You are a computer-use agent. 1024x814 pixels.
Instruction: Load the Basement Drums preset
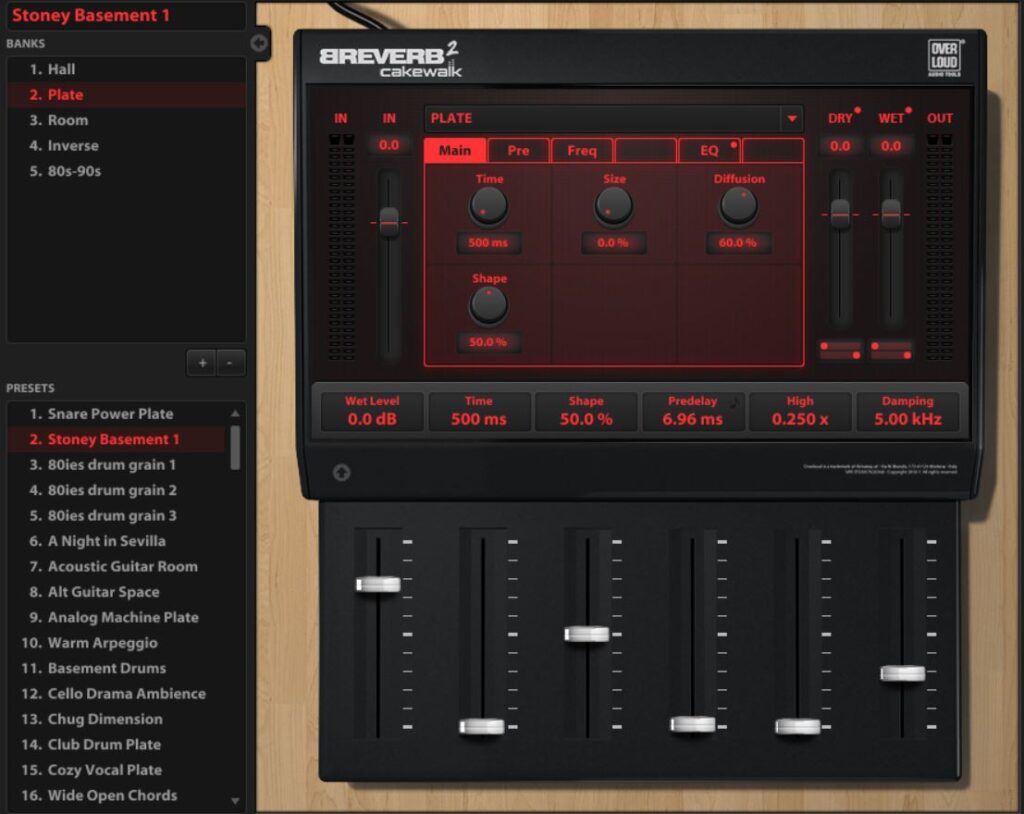pyautogui.click(x=118, y=668)
